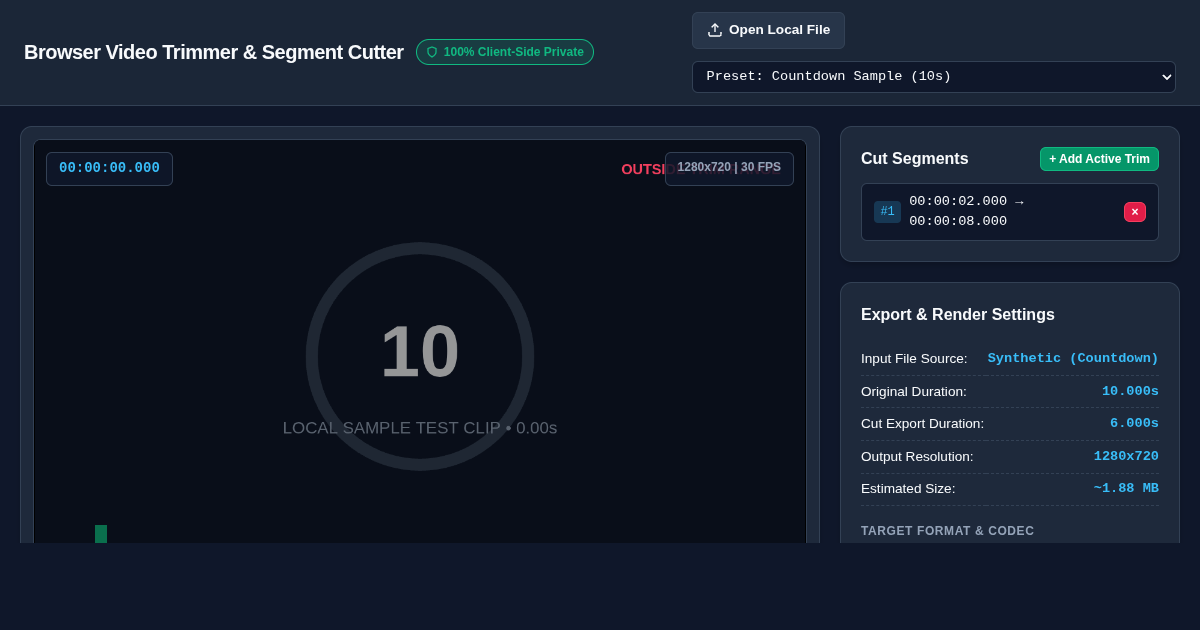Viewport: 1200px width, 630px height.
Task: Click the 10.000s original duration value
Action: (x=1130, y=391)
